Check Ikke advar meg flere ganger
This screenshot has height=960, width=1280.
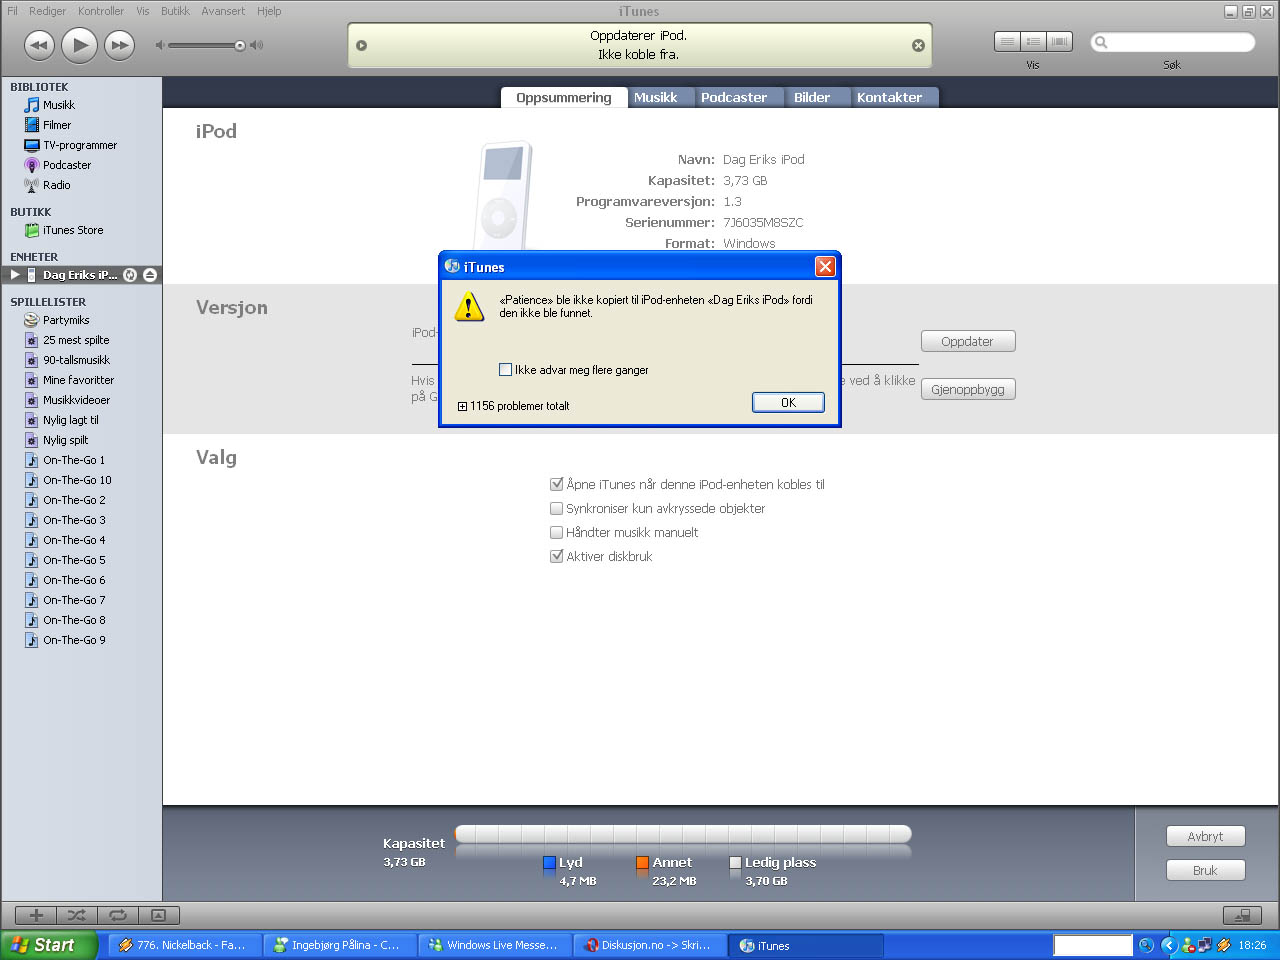[505, 370]
